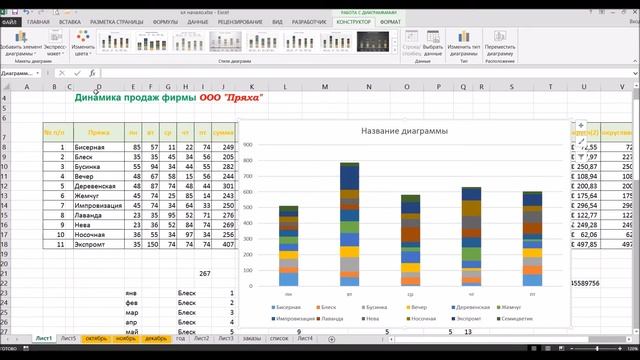Click the add new sheet plus icon
The width and height of the screenshot is (640, 360).
coord(331,339)
